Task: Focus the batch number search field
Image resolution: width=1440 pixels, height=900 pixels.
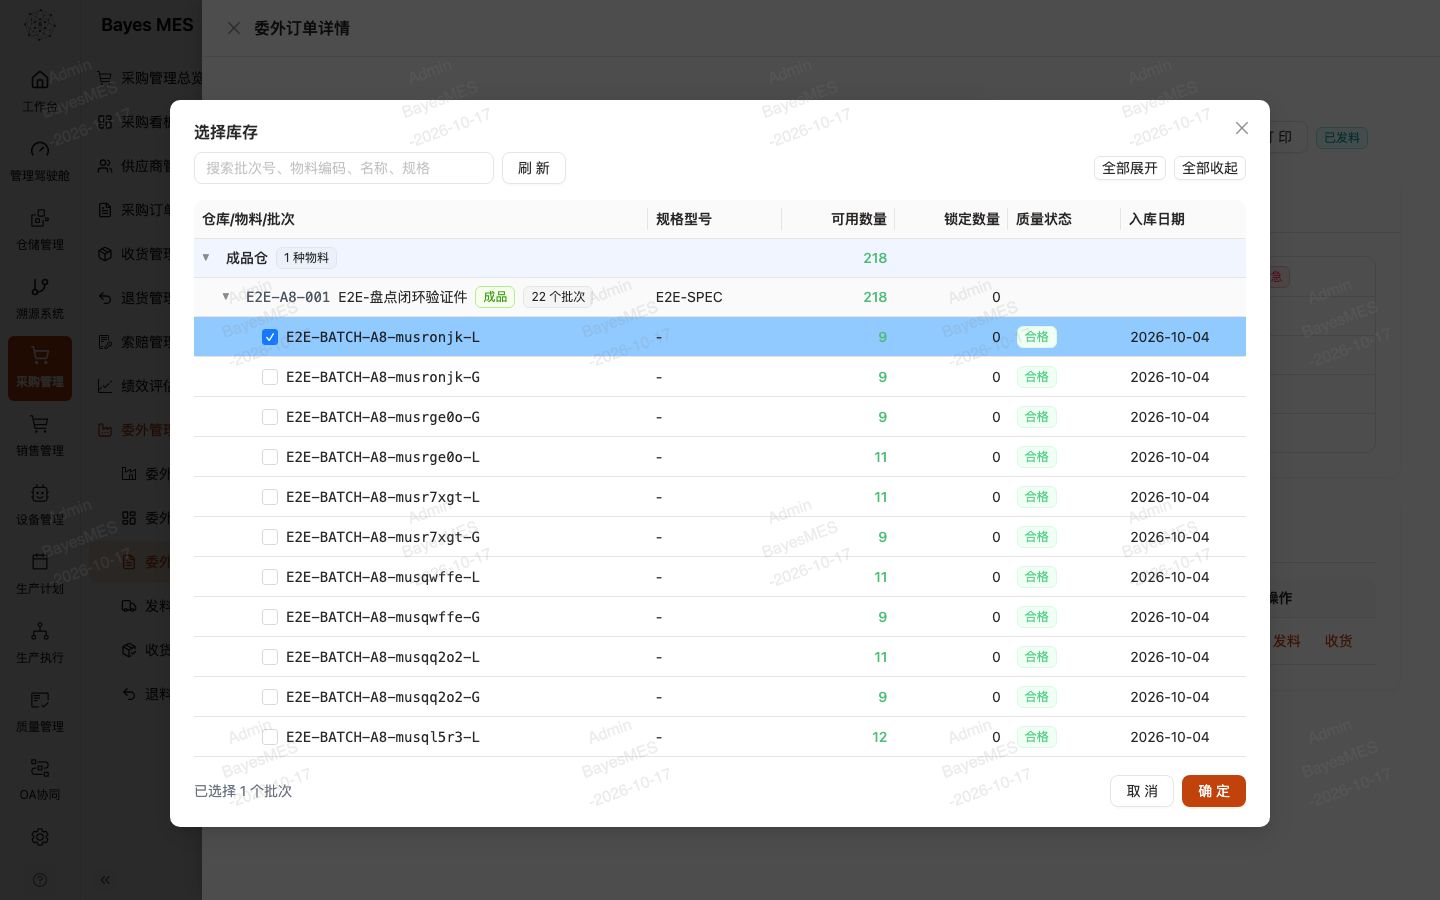Action: 344,168
